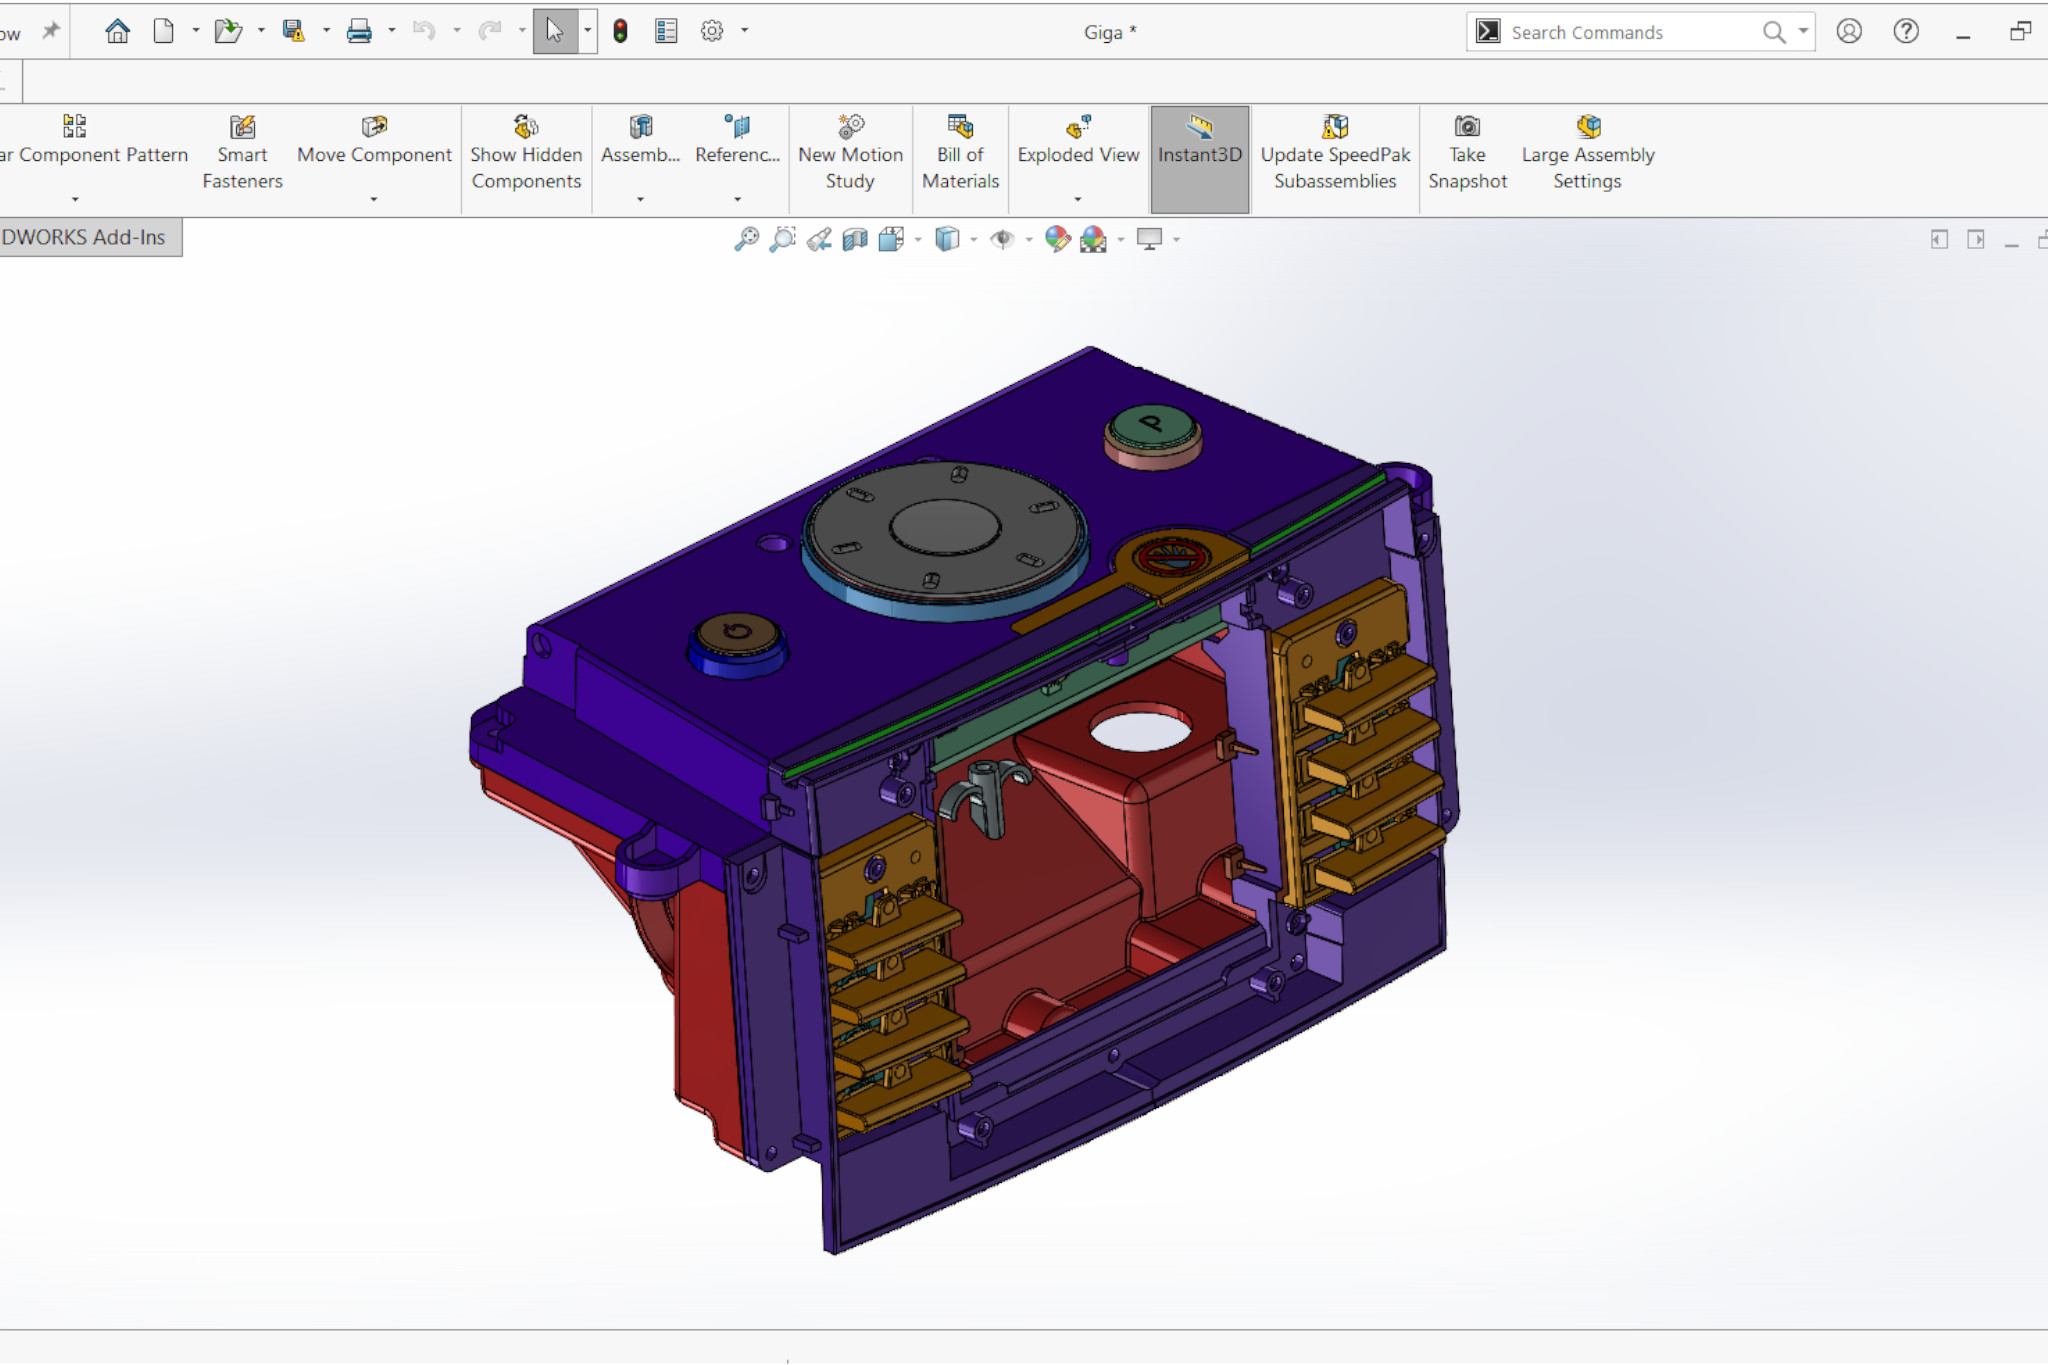The width and height of the screenshot is (2048, 1365).
Task: Click the Previous View icon
Action: [x=819, y=239]
